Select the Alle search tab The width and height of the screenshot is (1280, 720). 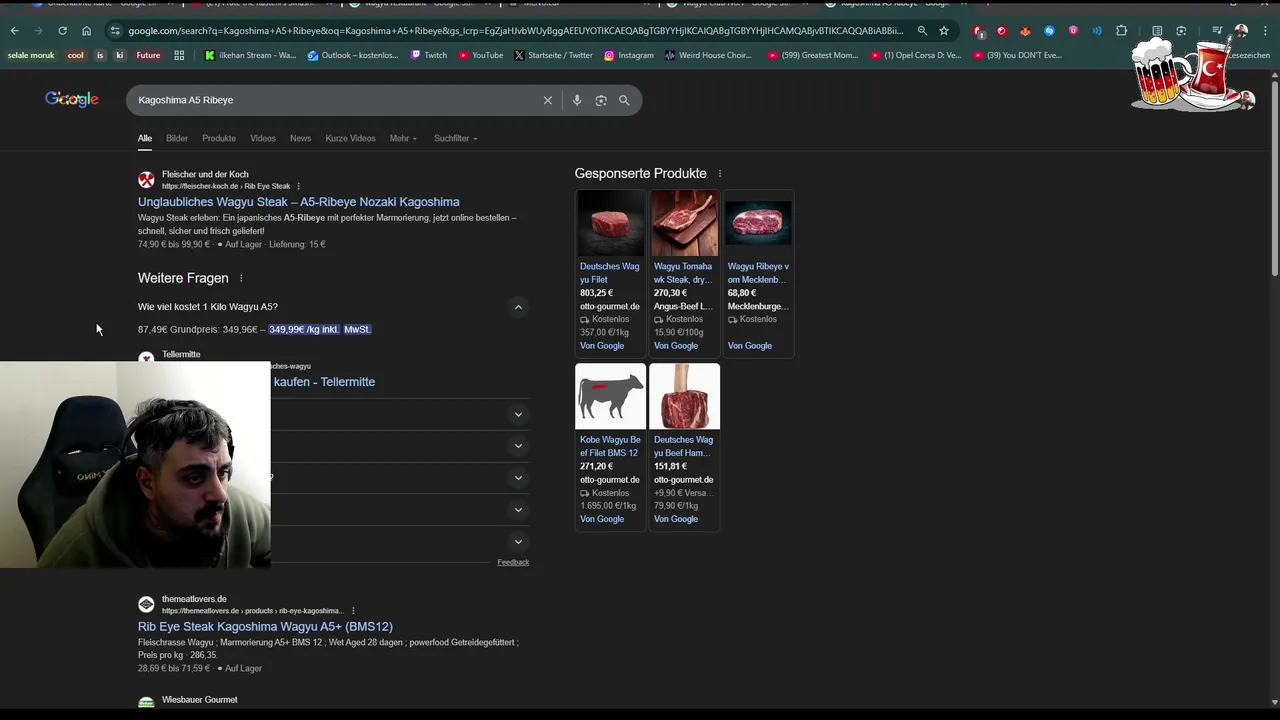145,138
